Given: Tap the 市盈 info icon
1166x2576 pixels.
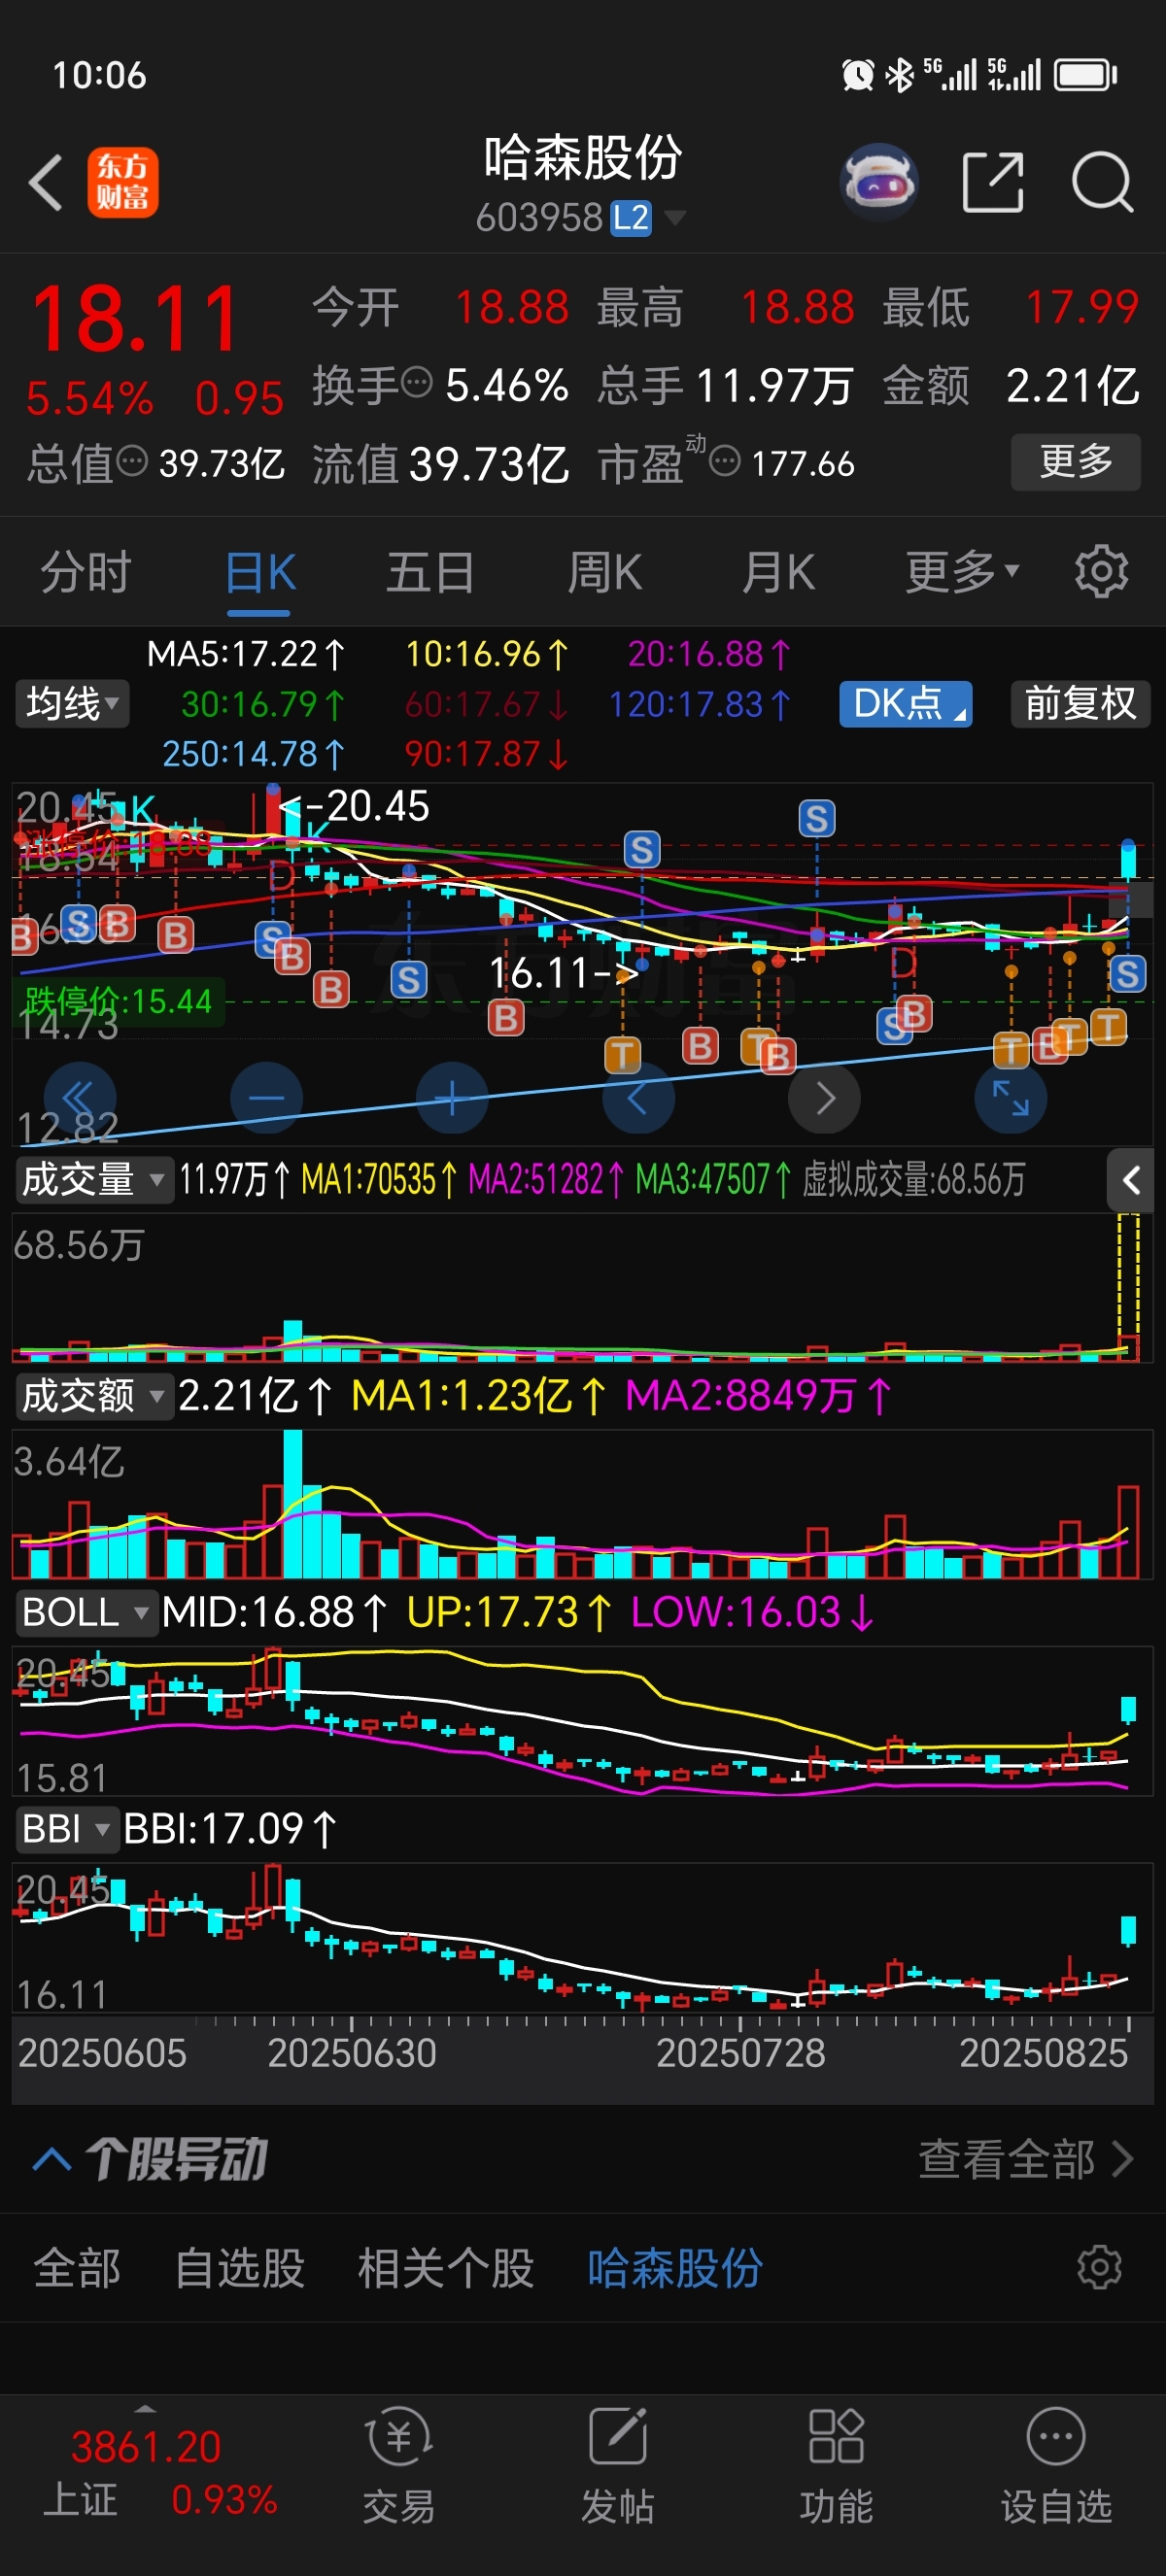Looking at the screenshot, I should click(x=724, y=461).
